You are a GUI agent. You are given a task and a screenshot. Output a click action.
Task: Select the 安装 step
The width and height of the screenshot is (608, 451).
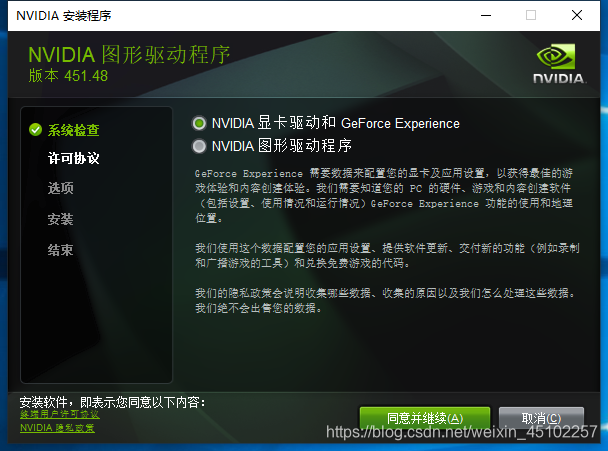(60, 219)
